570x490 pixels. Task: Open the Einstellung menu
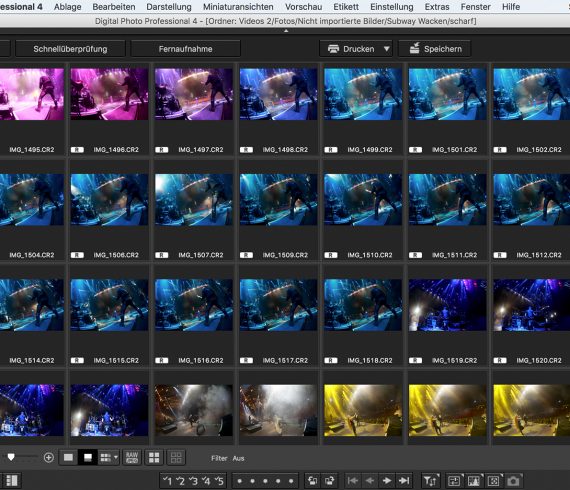pyautogui.click(x=392, y=7)
